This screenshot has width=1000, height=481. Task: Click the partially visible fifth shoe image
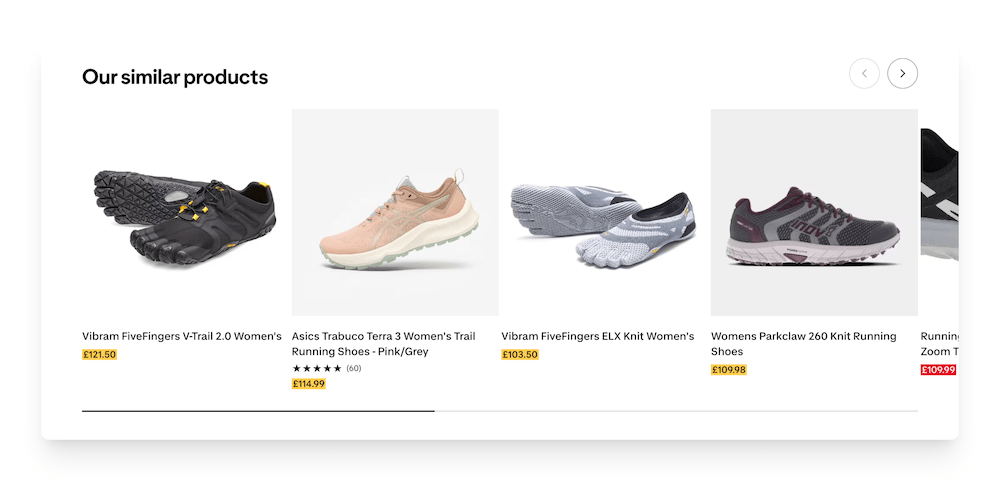tap(940, 212)
